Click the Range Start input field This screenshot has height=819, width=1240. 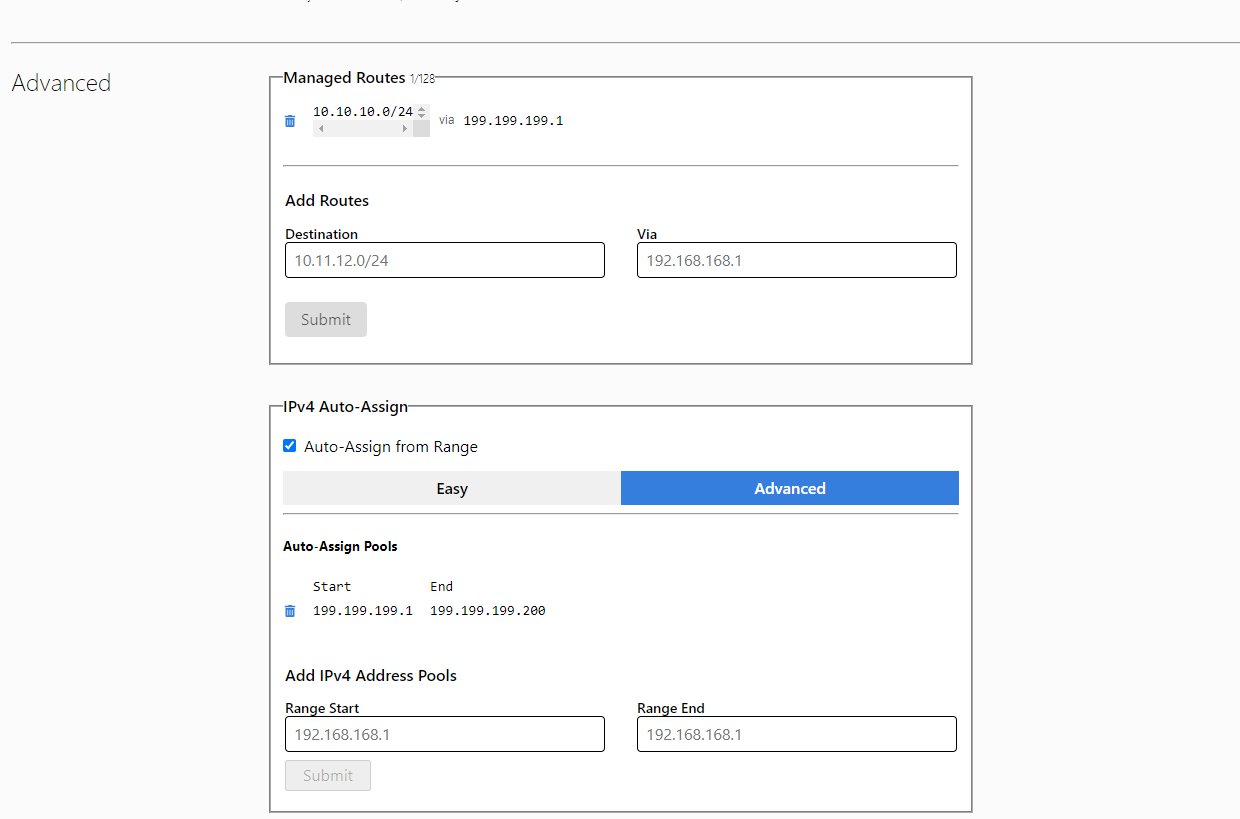tap(445, 734)
